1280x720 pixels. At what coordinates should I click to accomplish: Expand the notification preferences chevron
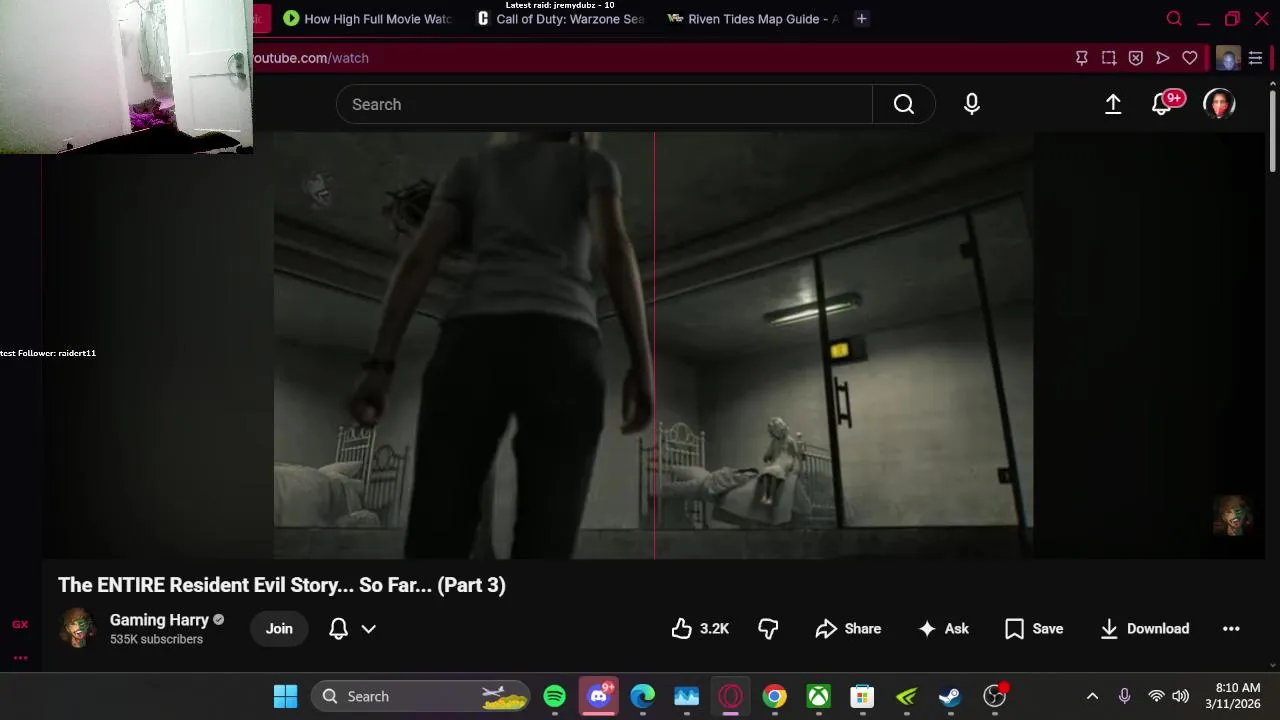[368, 628]
